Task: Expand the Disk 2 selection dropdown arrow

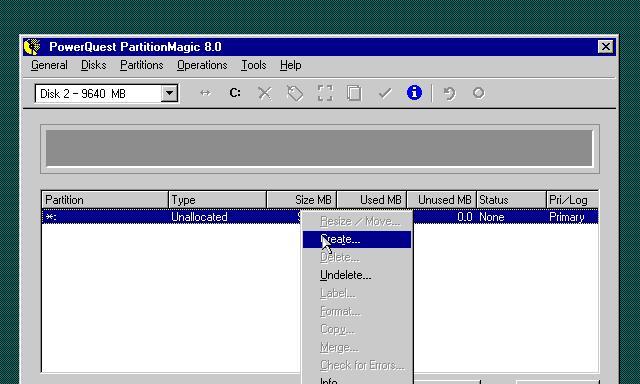Action: coord(169,93)
